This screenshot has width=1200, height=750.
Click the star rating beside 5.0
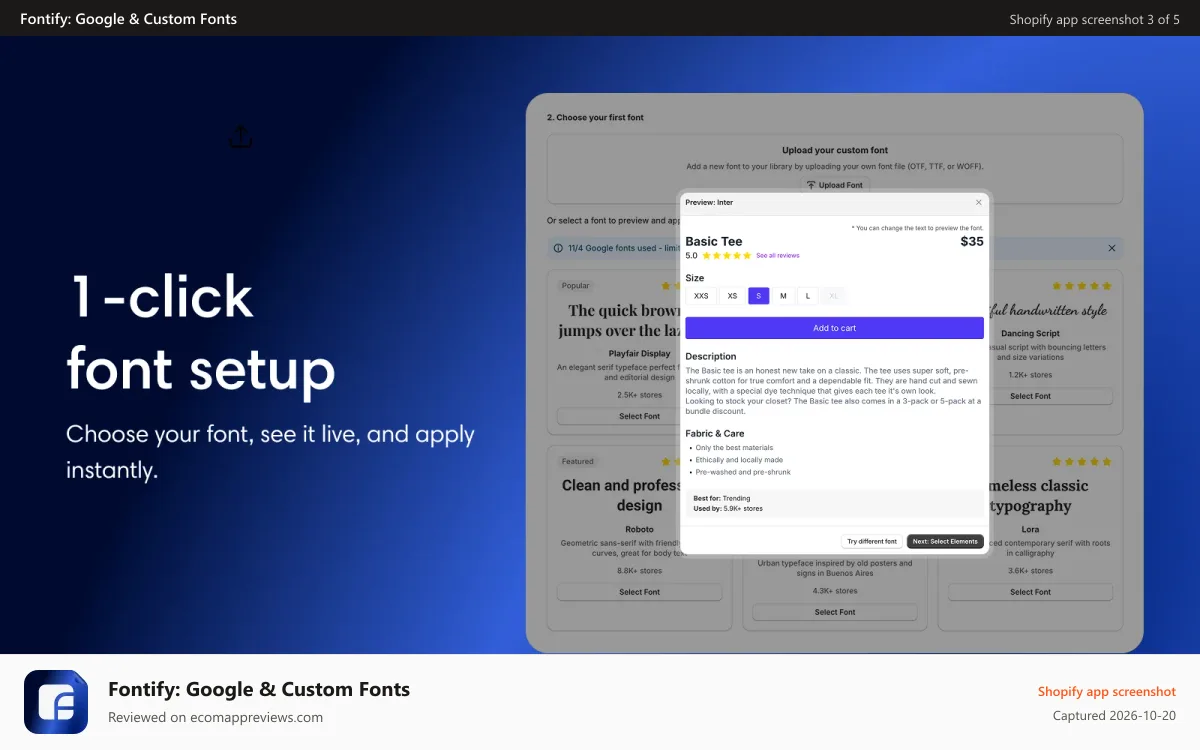pyautogui.click(x=727, y=256)
